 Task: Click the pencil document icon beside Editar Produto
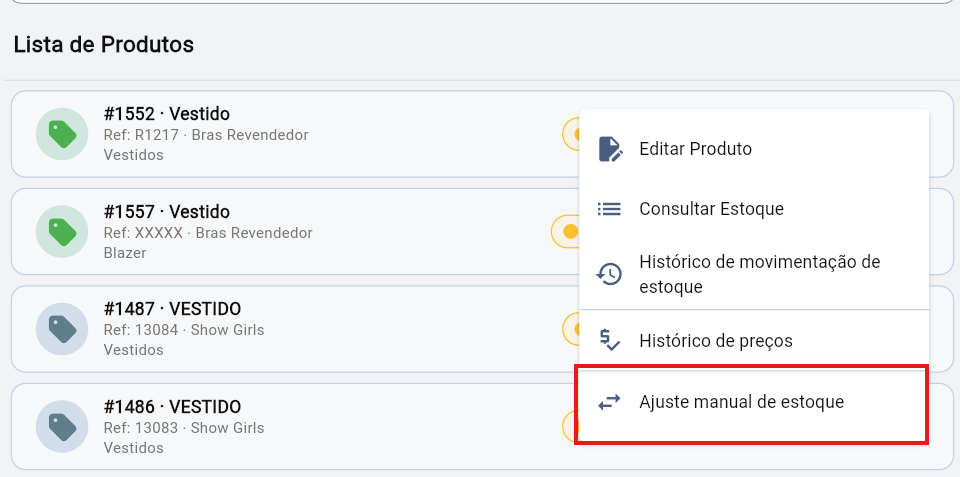[610, 149]
